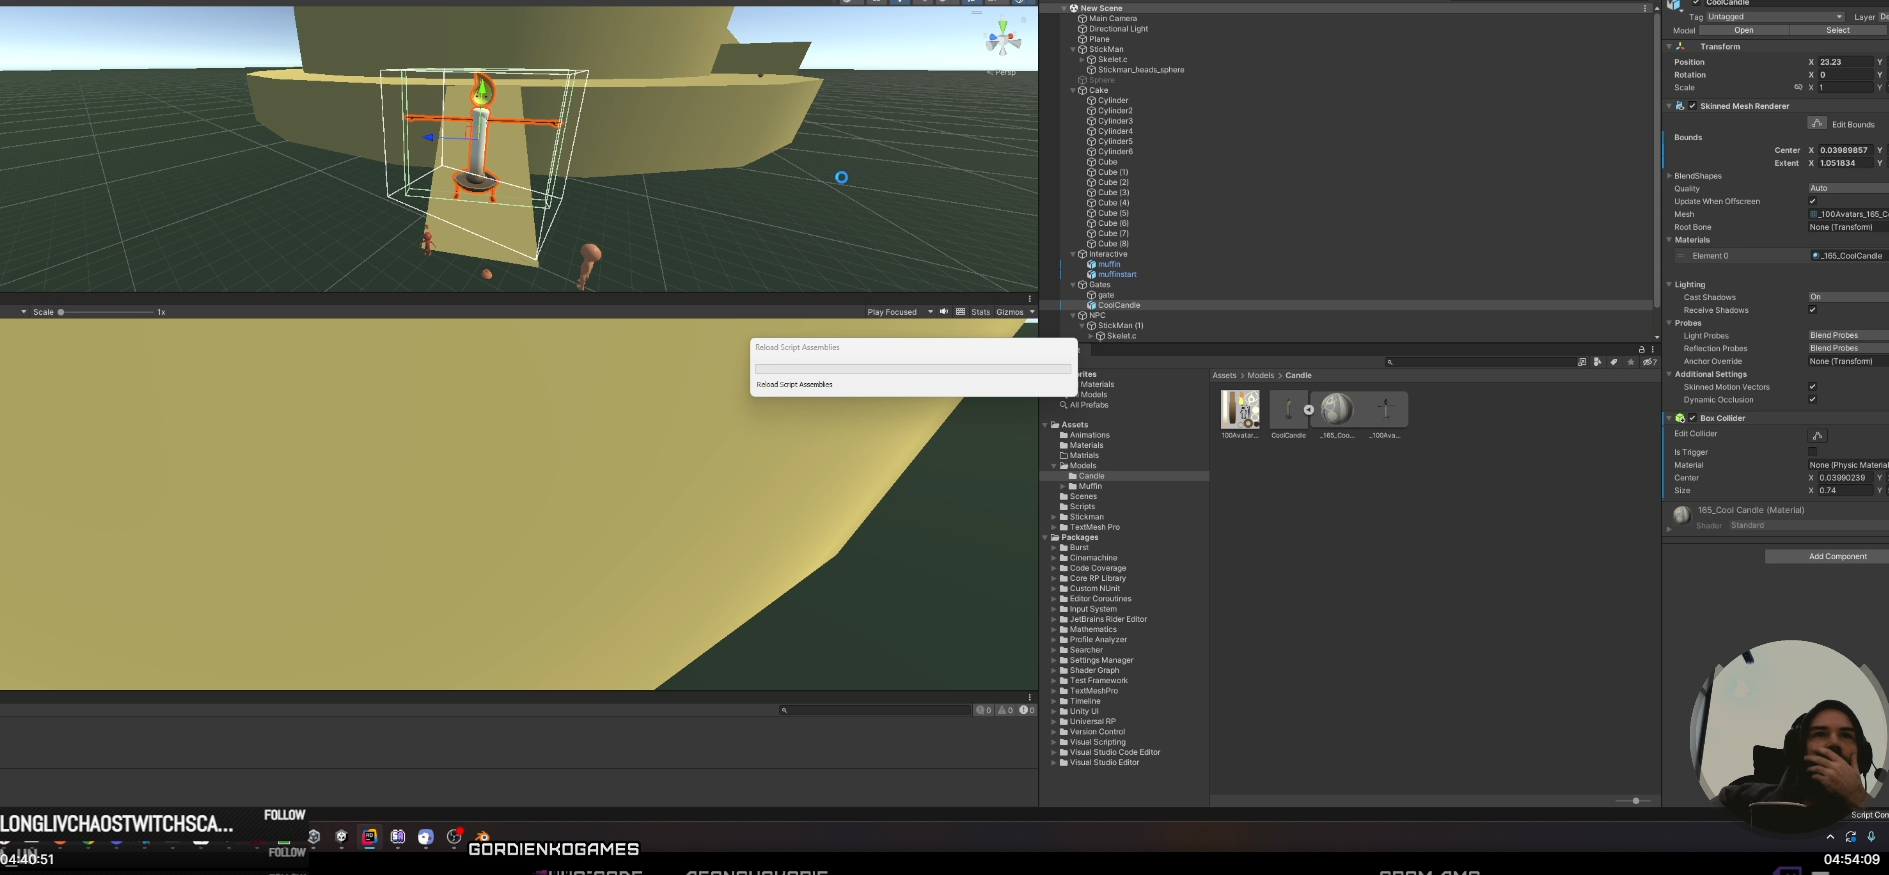The height and width of the screenshot is (875, 1889).
Task: Enable the Is Trigger checkbox
Action: click(x=1812, y=452)
